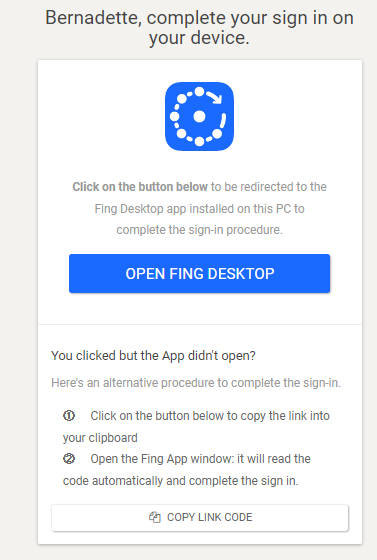Click the 'your device.' heading line
The height and width of the screenshot is (560, 377).
tap(199, 38)
